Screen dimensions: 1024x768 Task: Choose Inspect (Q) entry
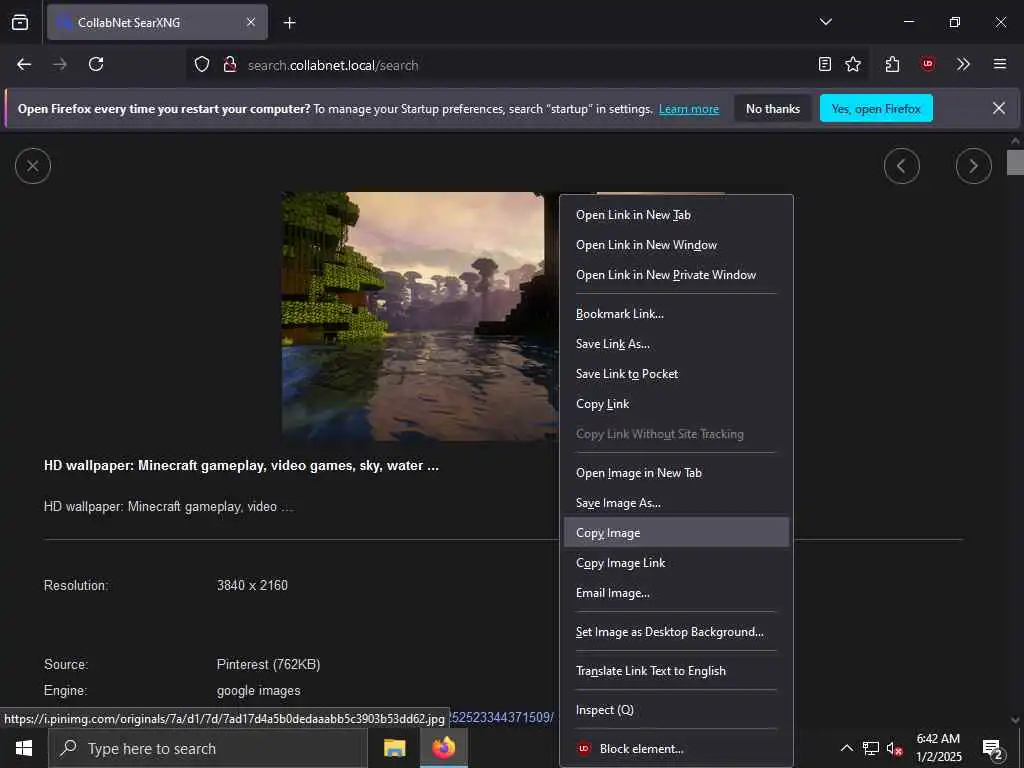pyautogui.click(x=676, y=710)
